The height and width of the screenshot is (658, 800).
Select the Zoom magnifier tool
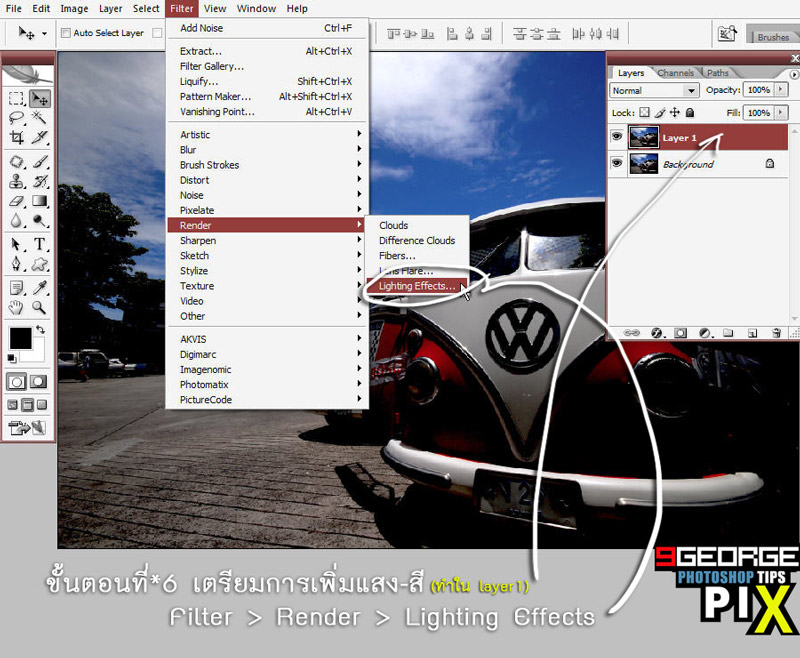coord(39,308)
